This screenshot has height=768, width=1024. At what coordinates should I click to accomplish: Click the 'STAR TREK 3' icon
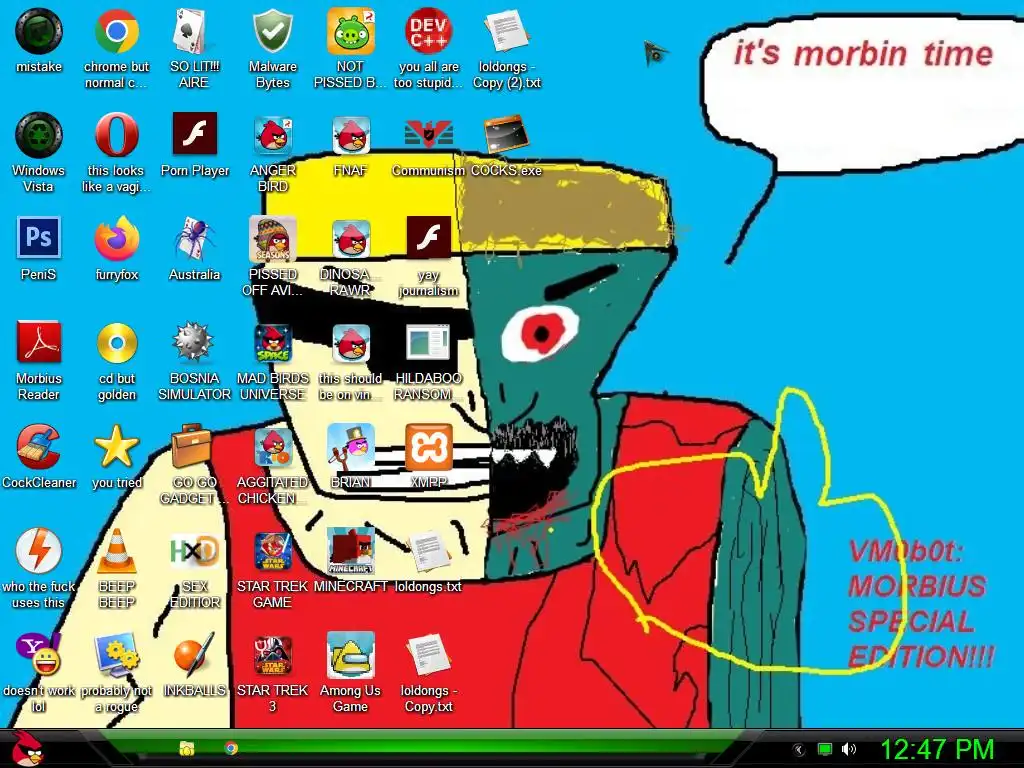click(272, 655)
